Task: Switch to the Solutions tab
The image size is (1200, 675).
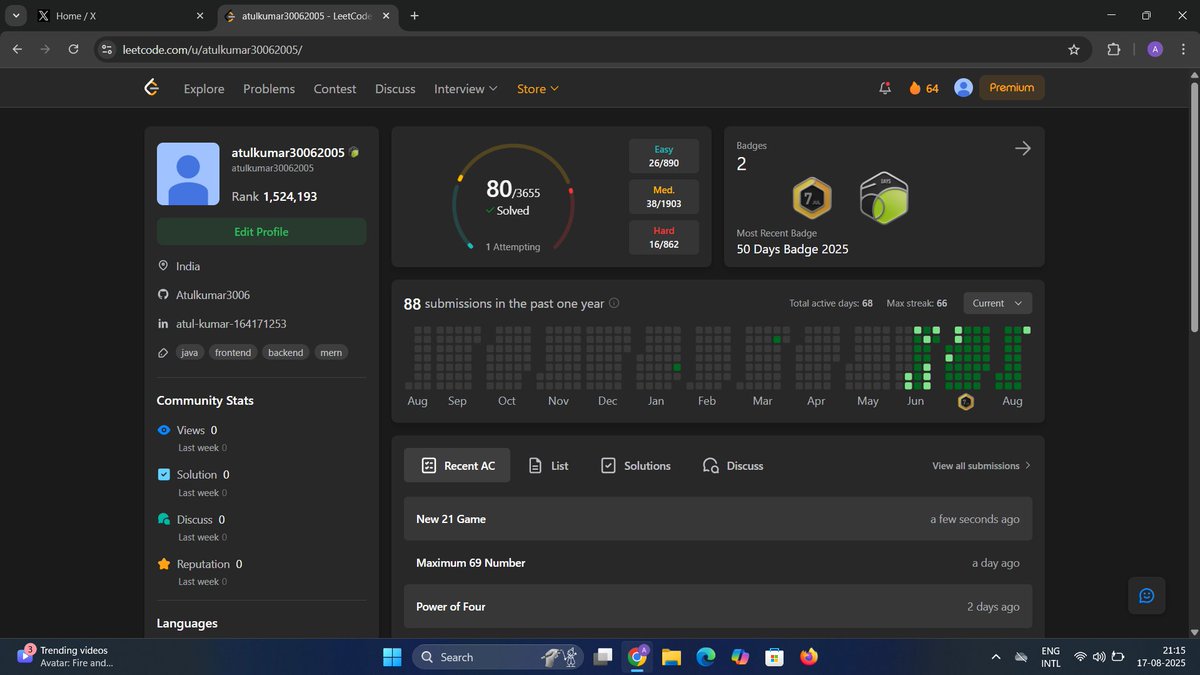Action: coord(636,465)
